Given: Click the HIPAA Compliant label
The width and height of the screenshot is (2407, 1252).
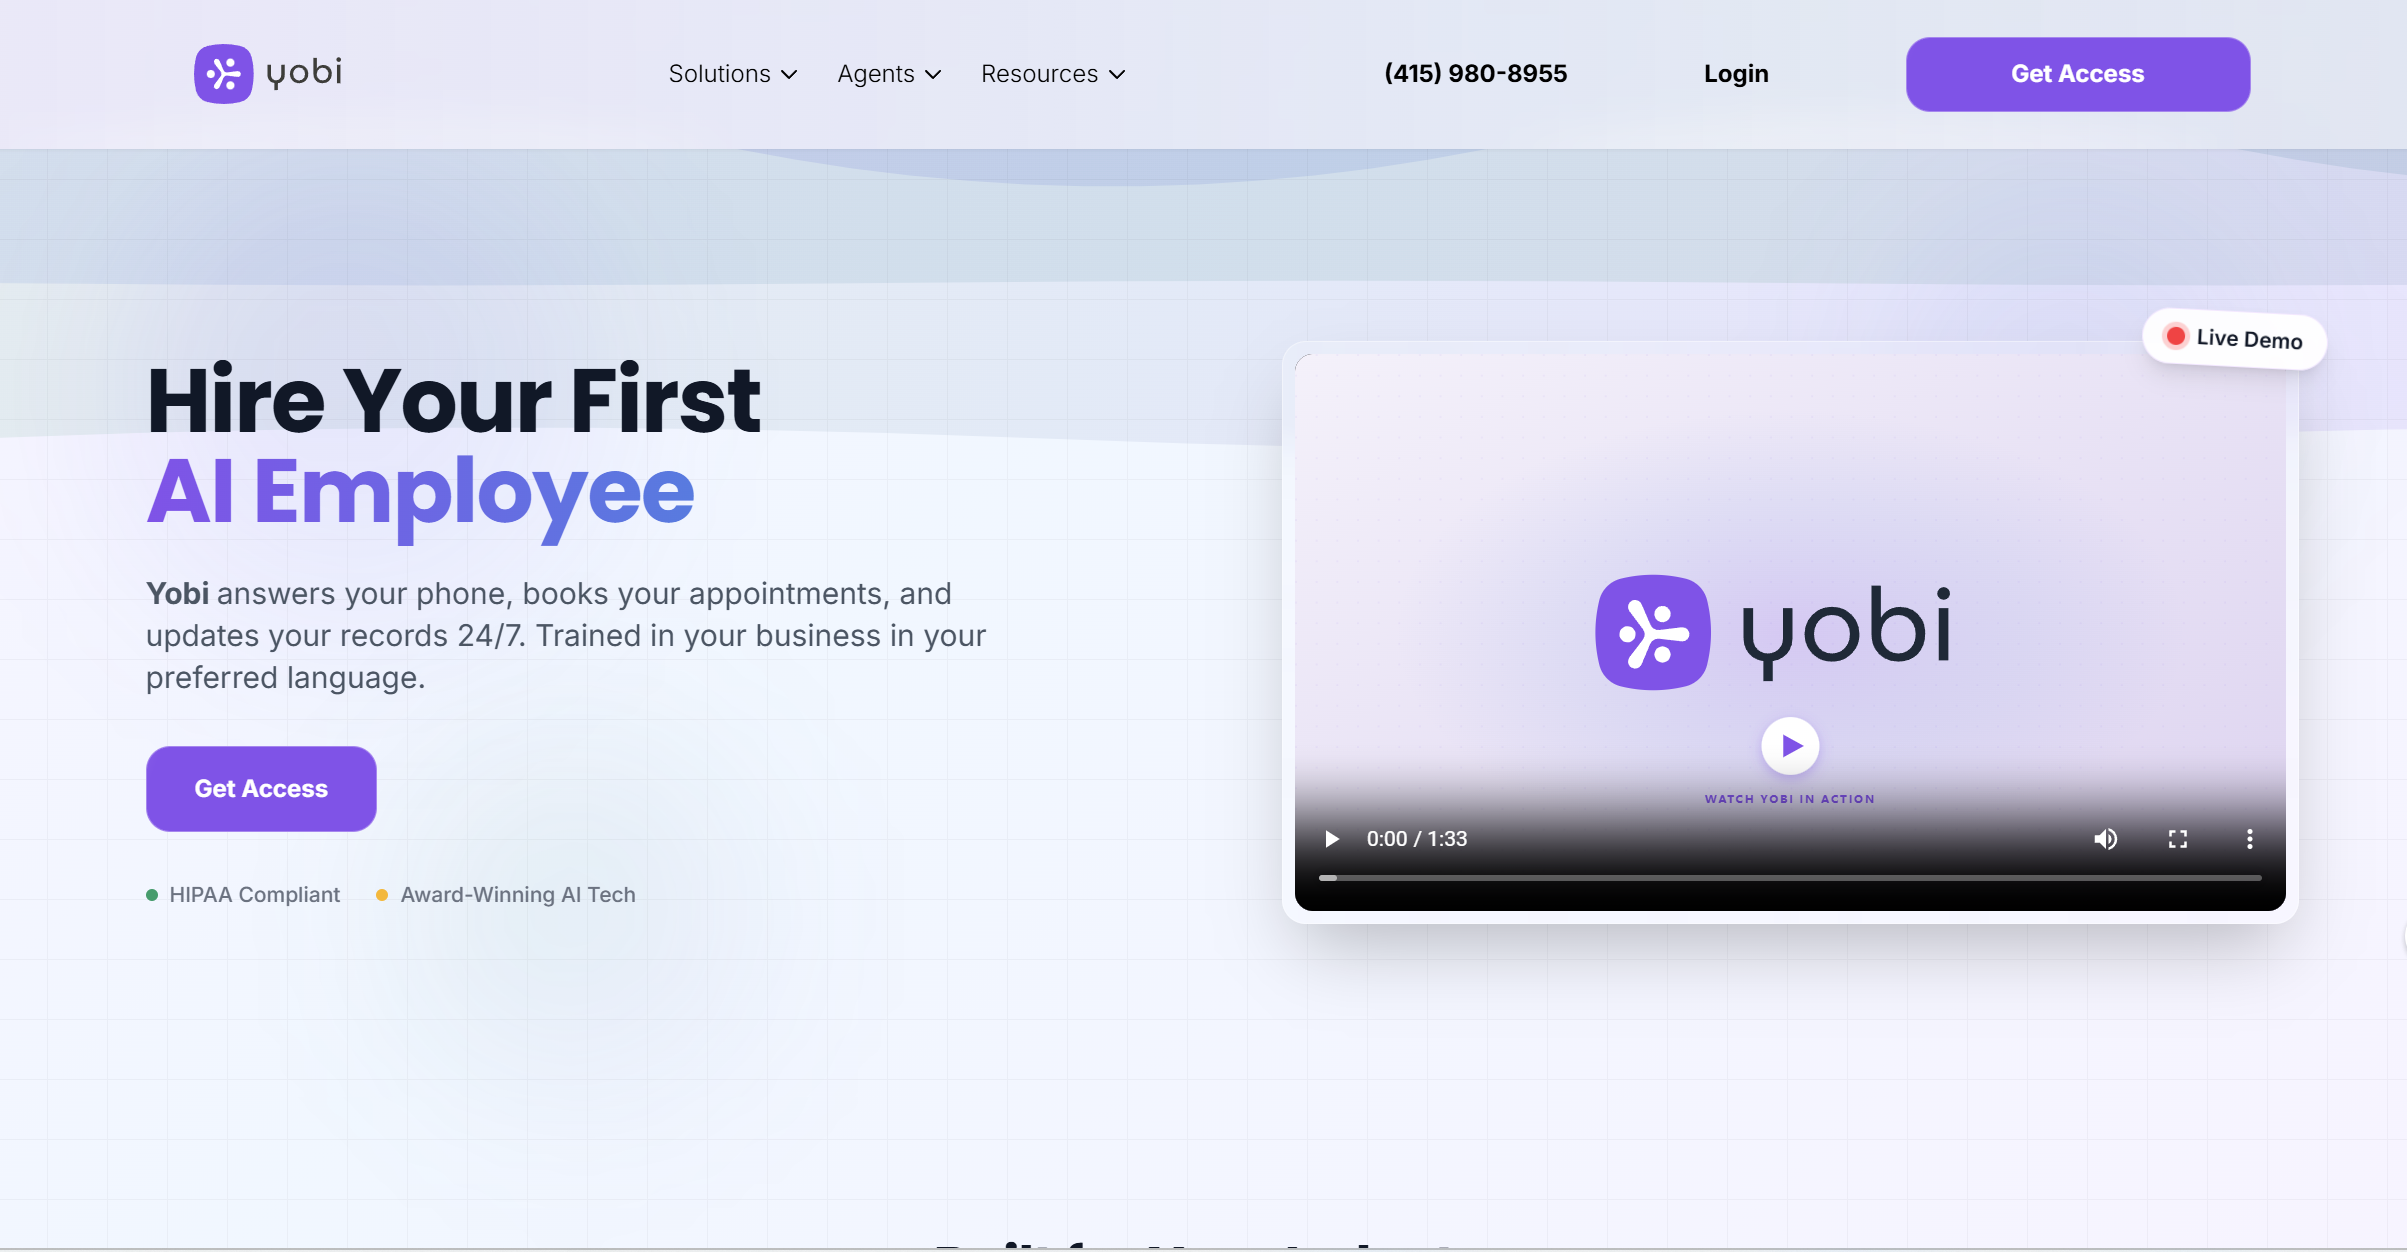Looking at the screenshot, I should [254, 895].
